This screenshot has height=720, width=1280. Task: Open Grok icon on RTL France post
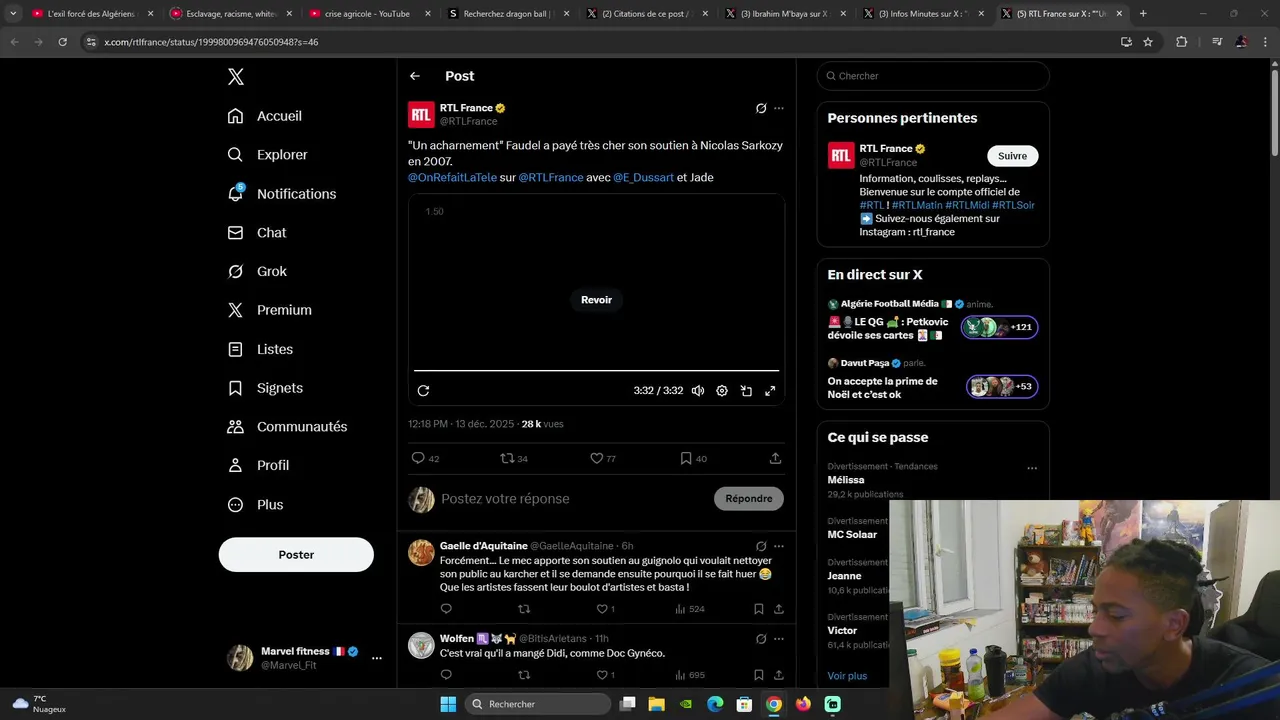pos(761,108)
